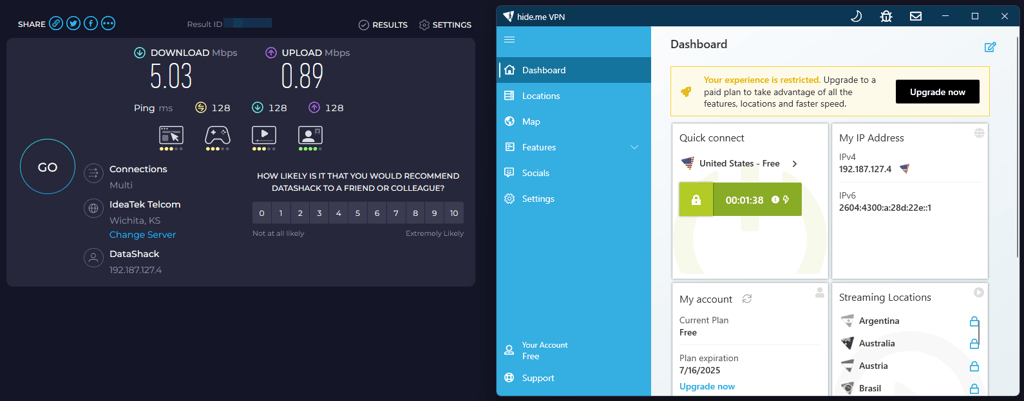Click the globe icon in My IP Address
The image size is (1024, 401).
pos(979,133)
